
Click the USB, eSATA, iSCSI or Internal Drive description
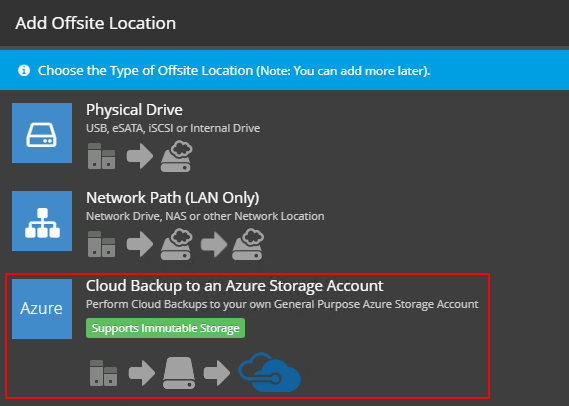coord(173,128)
